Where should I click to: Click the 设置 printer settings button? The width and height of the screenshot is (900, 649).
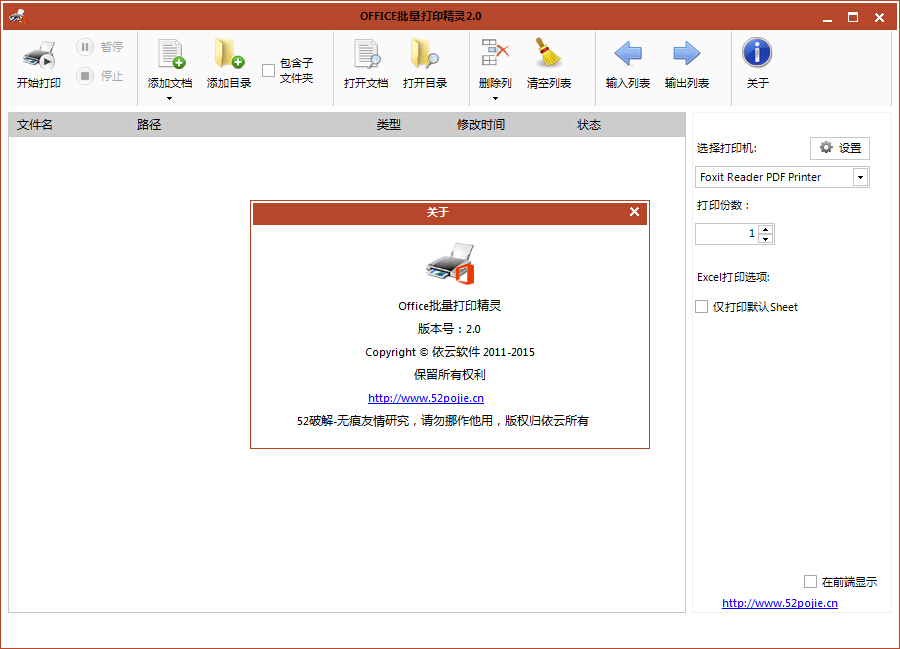(x=839, y=147)
